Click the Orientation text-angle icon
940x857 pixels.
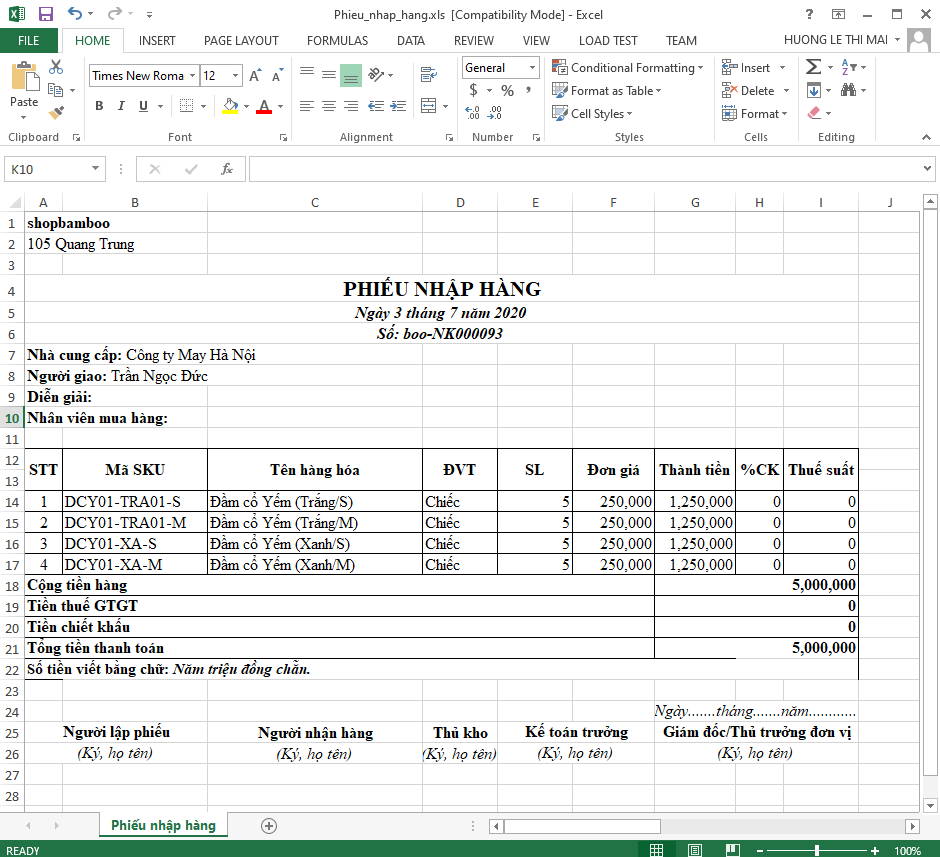(x=376, y=74)
